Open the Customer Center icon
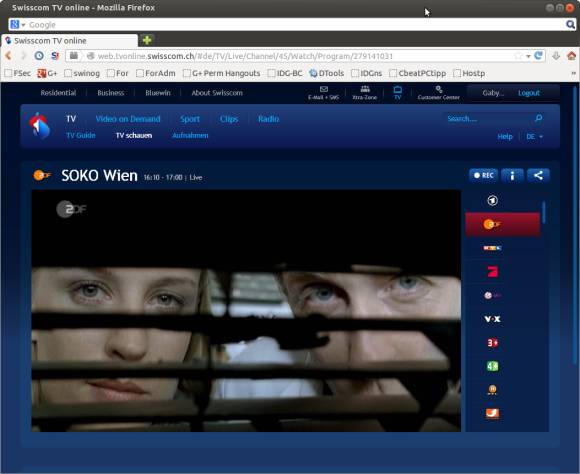 pyautogui.click(x=439, y=93)
